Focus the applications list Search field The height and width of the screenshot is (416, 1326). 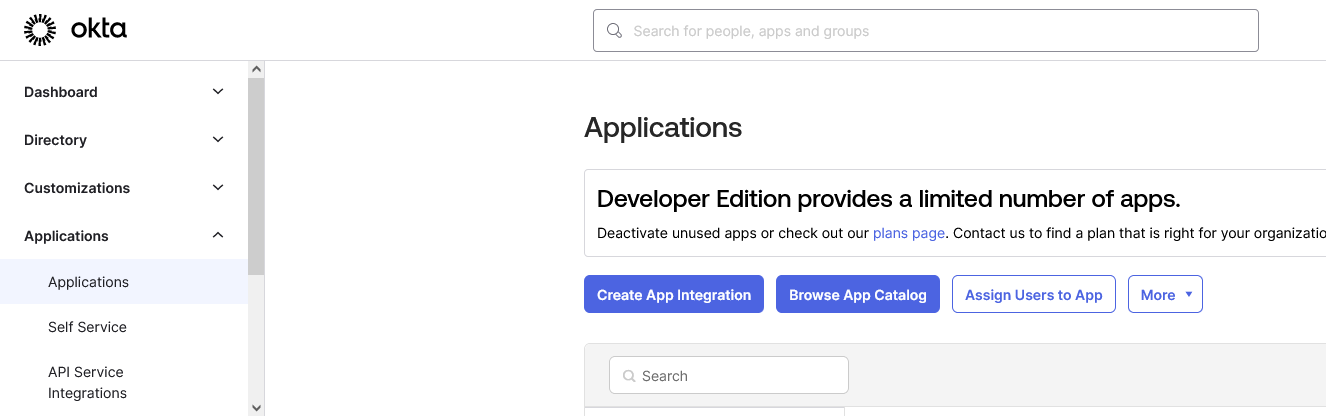point(729,376)
